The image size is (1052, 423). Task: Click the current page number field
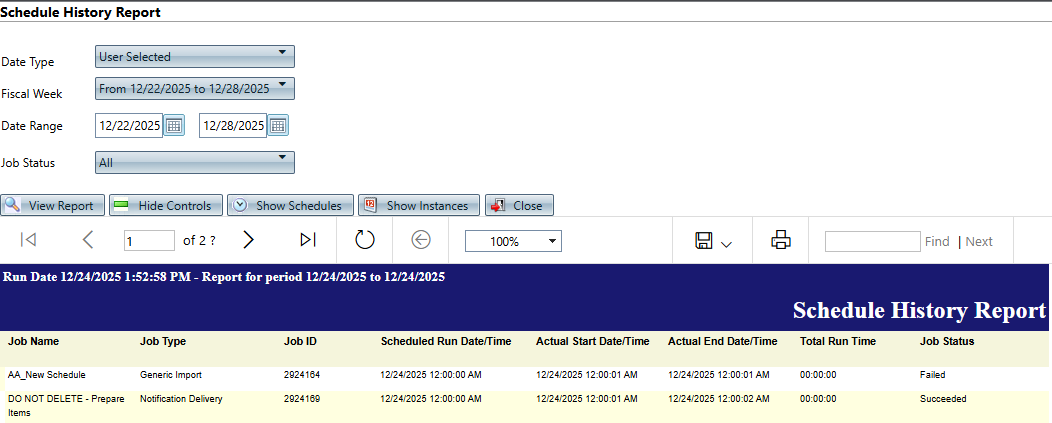tap(149, 241)
